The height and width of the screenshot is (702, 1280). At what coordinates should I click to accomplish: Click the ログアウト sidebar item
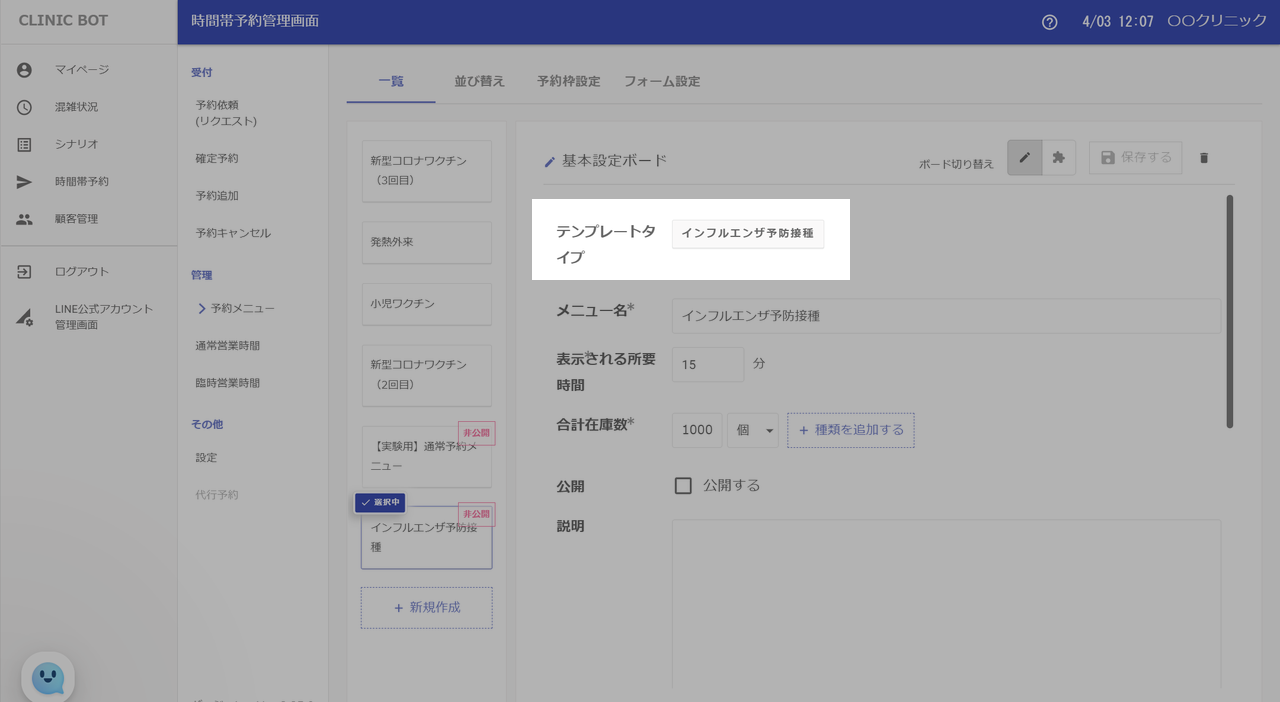pos(82,272)
